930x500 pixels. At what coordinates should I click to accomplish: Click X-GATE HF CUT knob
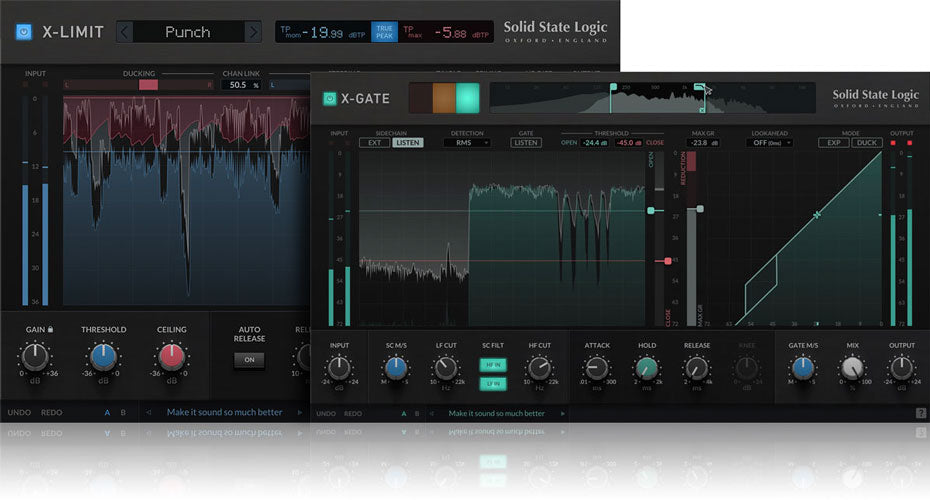pyautogui.click(x=539, y=368)
